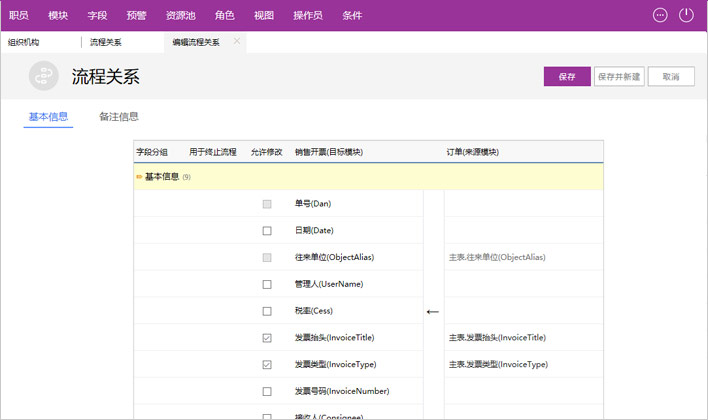Click the 取消 button
The height and width of the screenshot is (420, 708).
click(671, 77)
